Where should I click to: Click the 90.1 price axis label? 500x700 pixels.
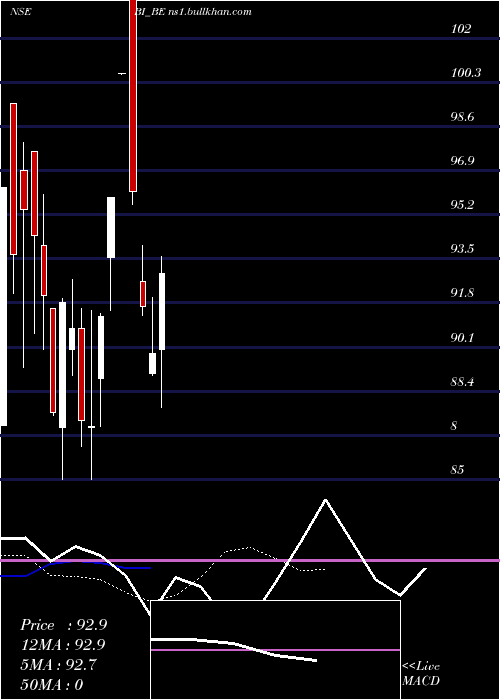[x=462, y=338]
